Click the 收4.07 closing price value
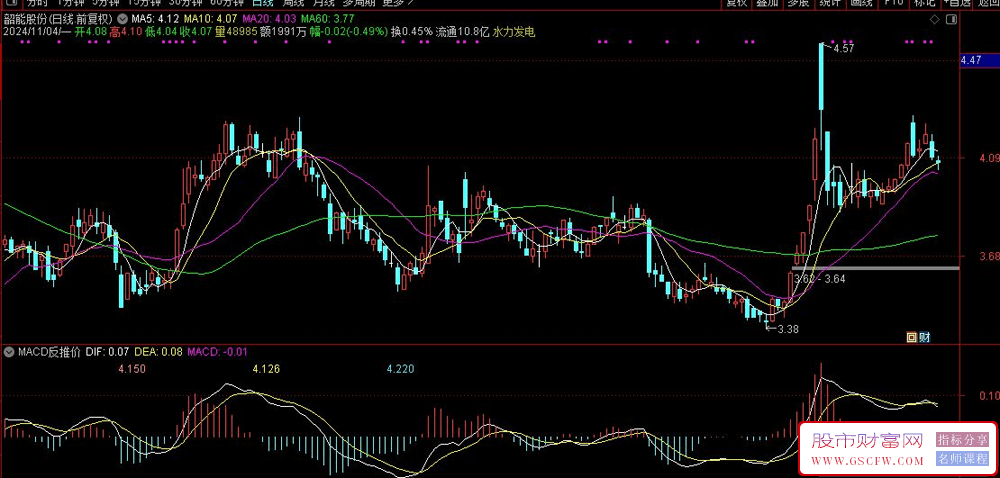The width and height of the screenshot is (1000, 478). click(x=196, y=31)
